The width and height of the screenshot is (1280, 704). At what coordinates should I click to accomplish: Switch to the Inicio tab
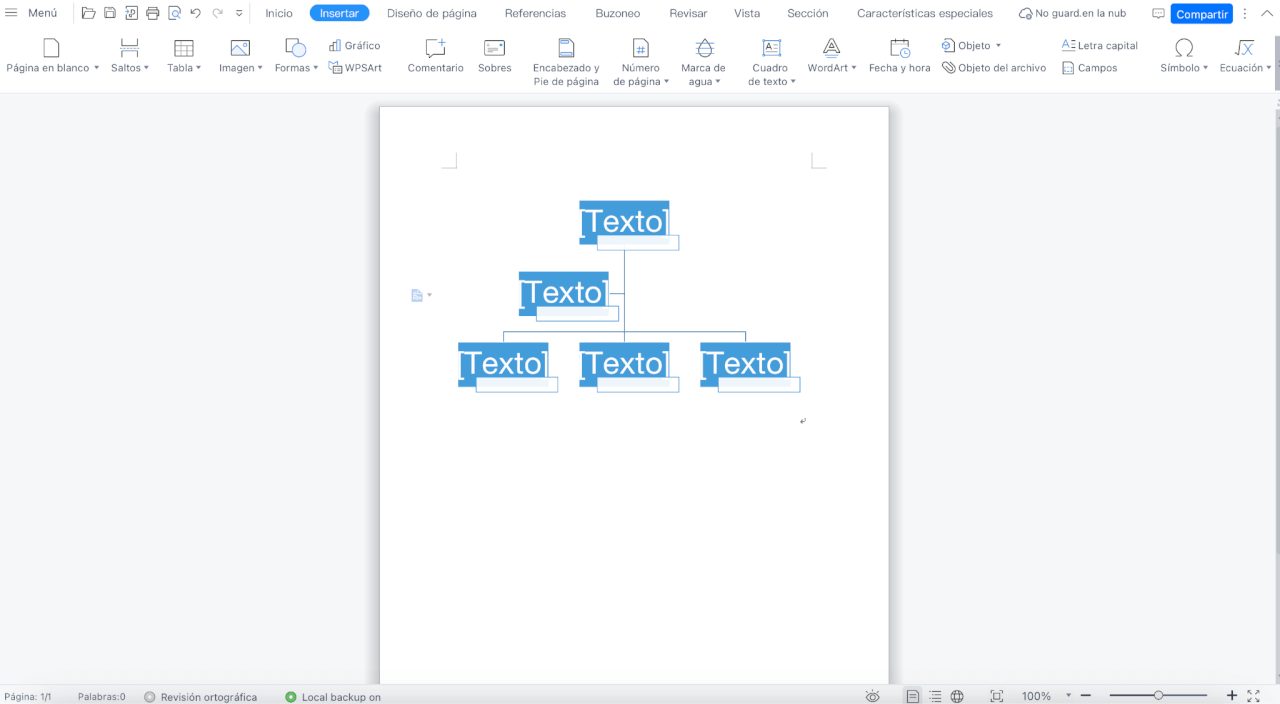coord(279,13)
